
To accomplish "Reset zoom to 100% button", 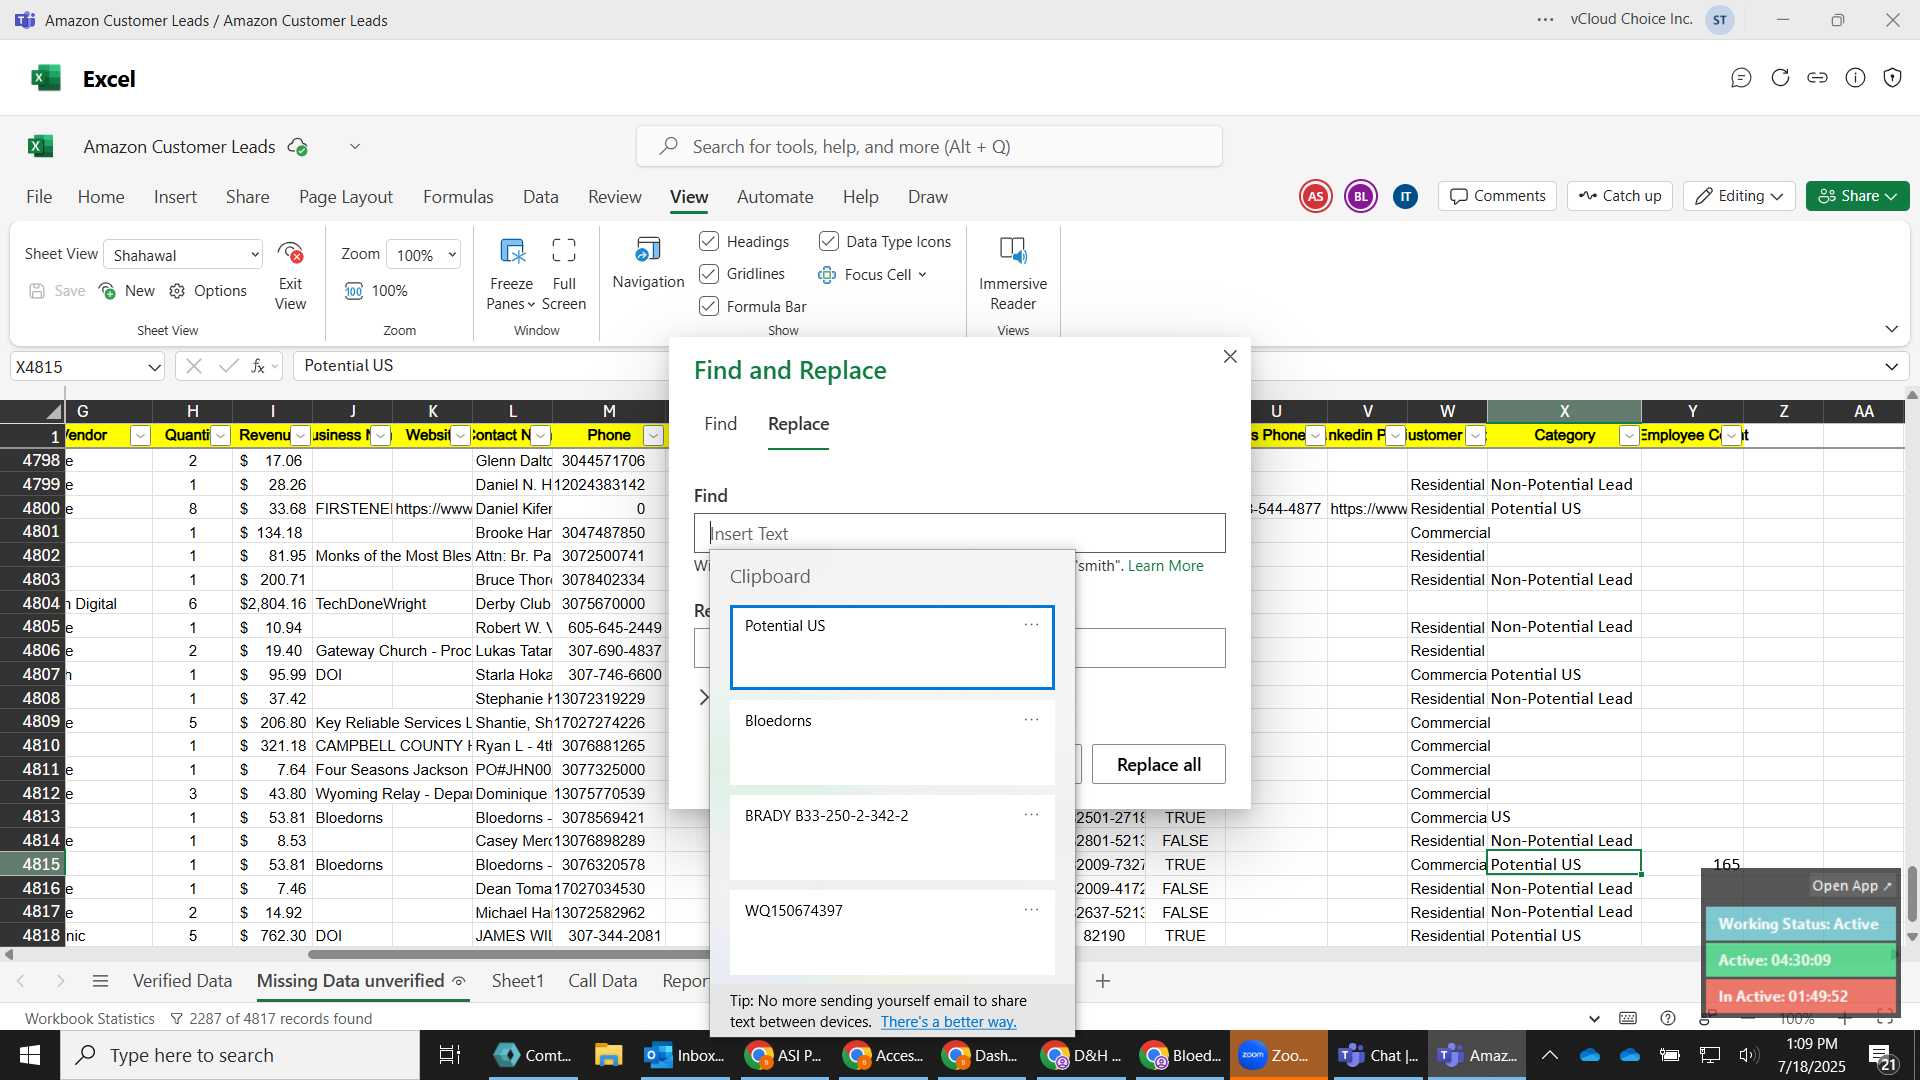I will pyautogui.click(x=376, y=291).
